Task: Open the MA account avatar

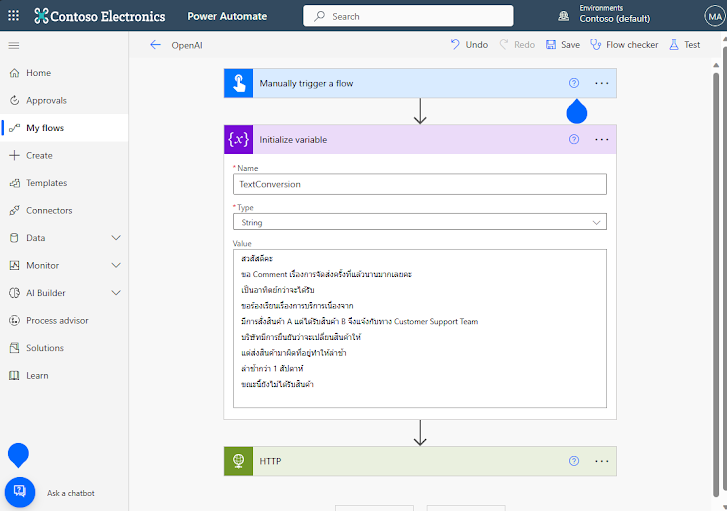Action: [714, 17]
